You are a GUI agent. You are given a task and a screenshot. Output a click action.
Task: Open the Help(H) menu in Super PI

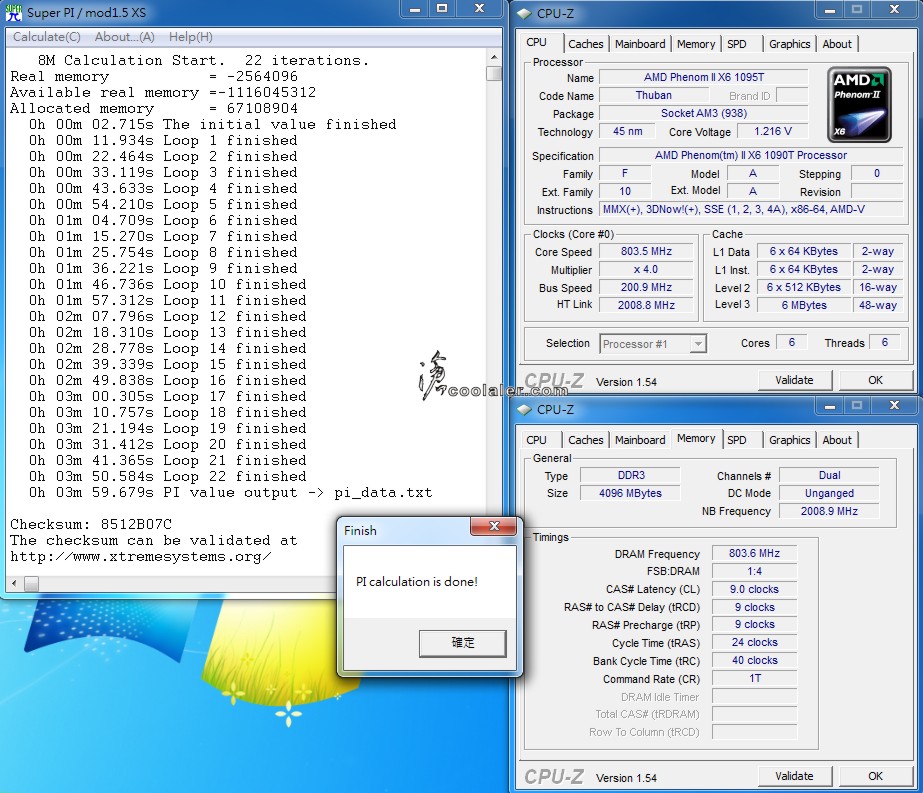(x=191, y=37)
